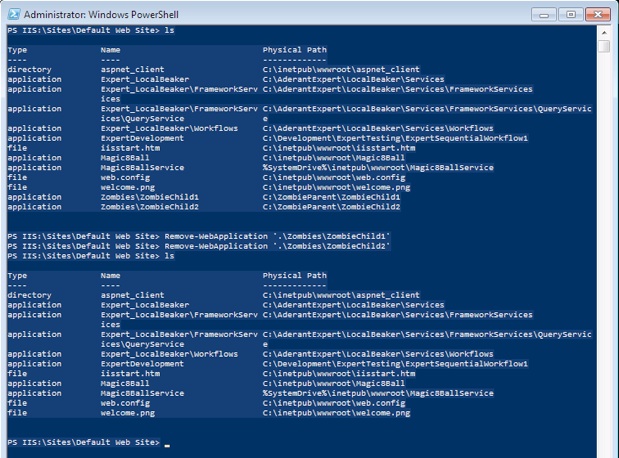Close the Administrator PowerShell window
This screenshot has width=619, height=458.
[597, 14]
